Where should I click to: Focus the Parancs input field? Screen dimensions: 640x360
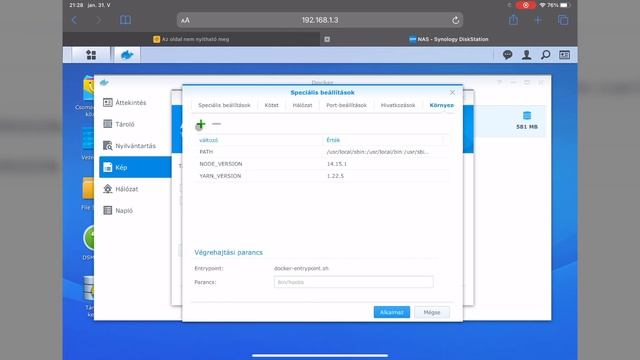[353, 282]
